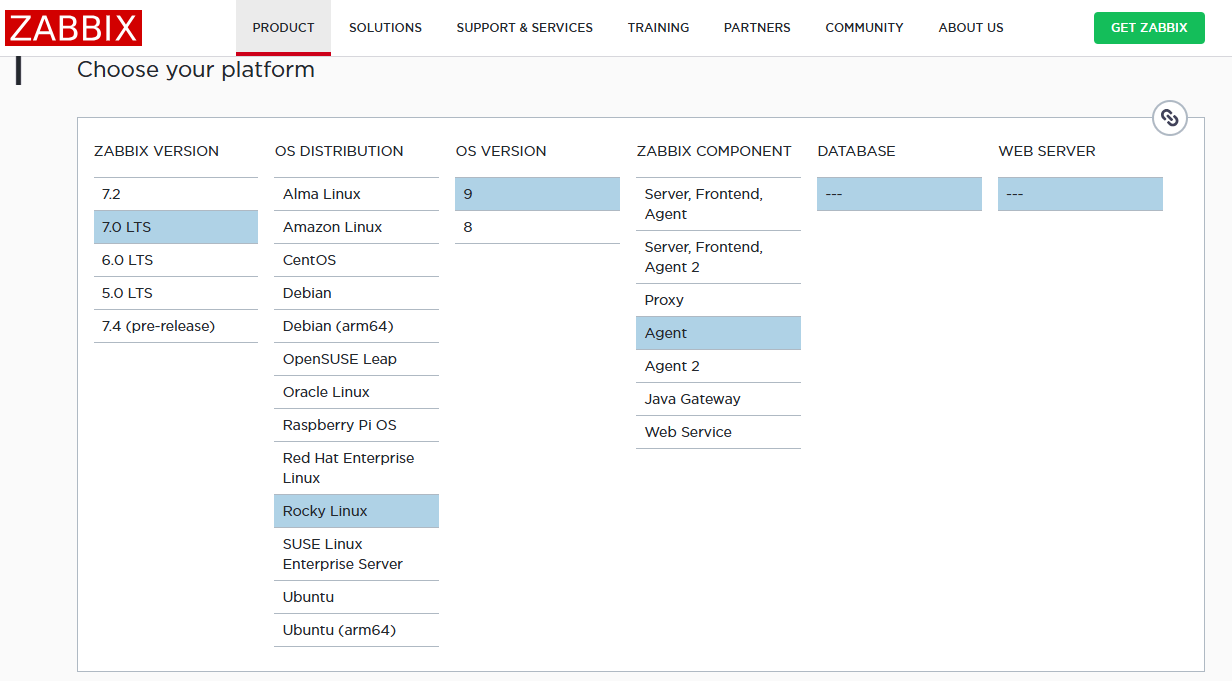Screen dimensions: 1232x681
Task: Open the Partners menu
Action: tap(757, 28)
